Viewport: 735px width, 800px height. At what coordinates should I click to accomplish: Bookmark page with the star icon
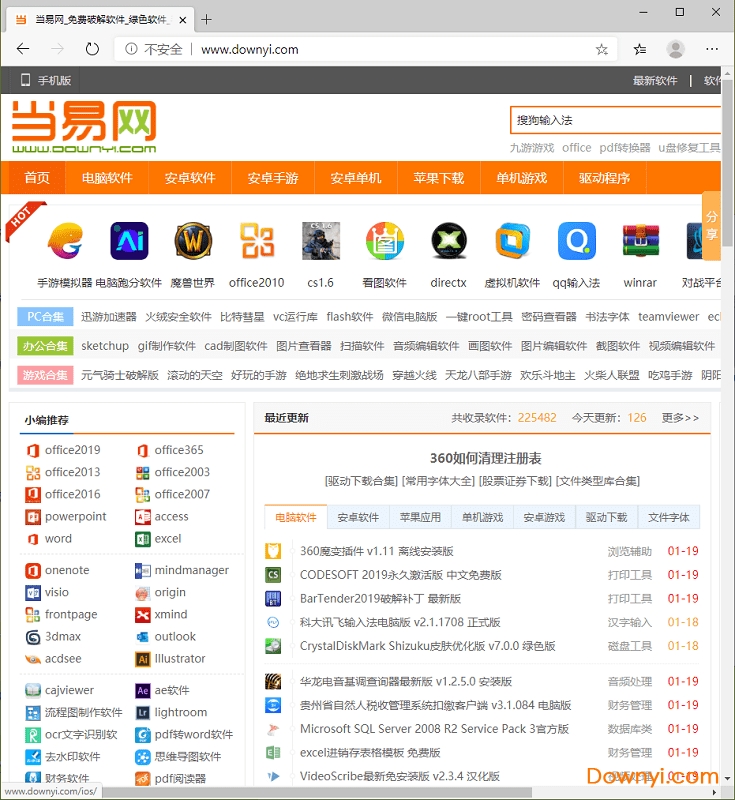tap(601, 49)
